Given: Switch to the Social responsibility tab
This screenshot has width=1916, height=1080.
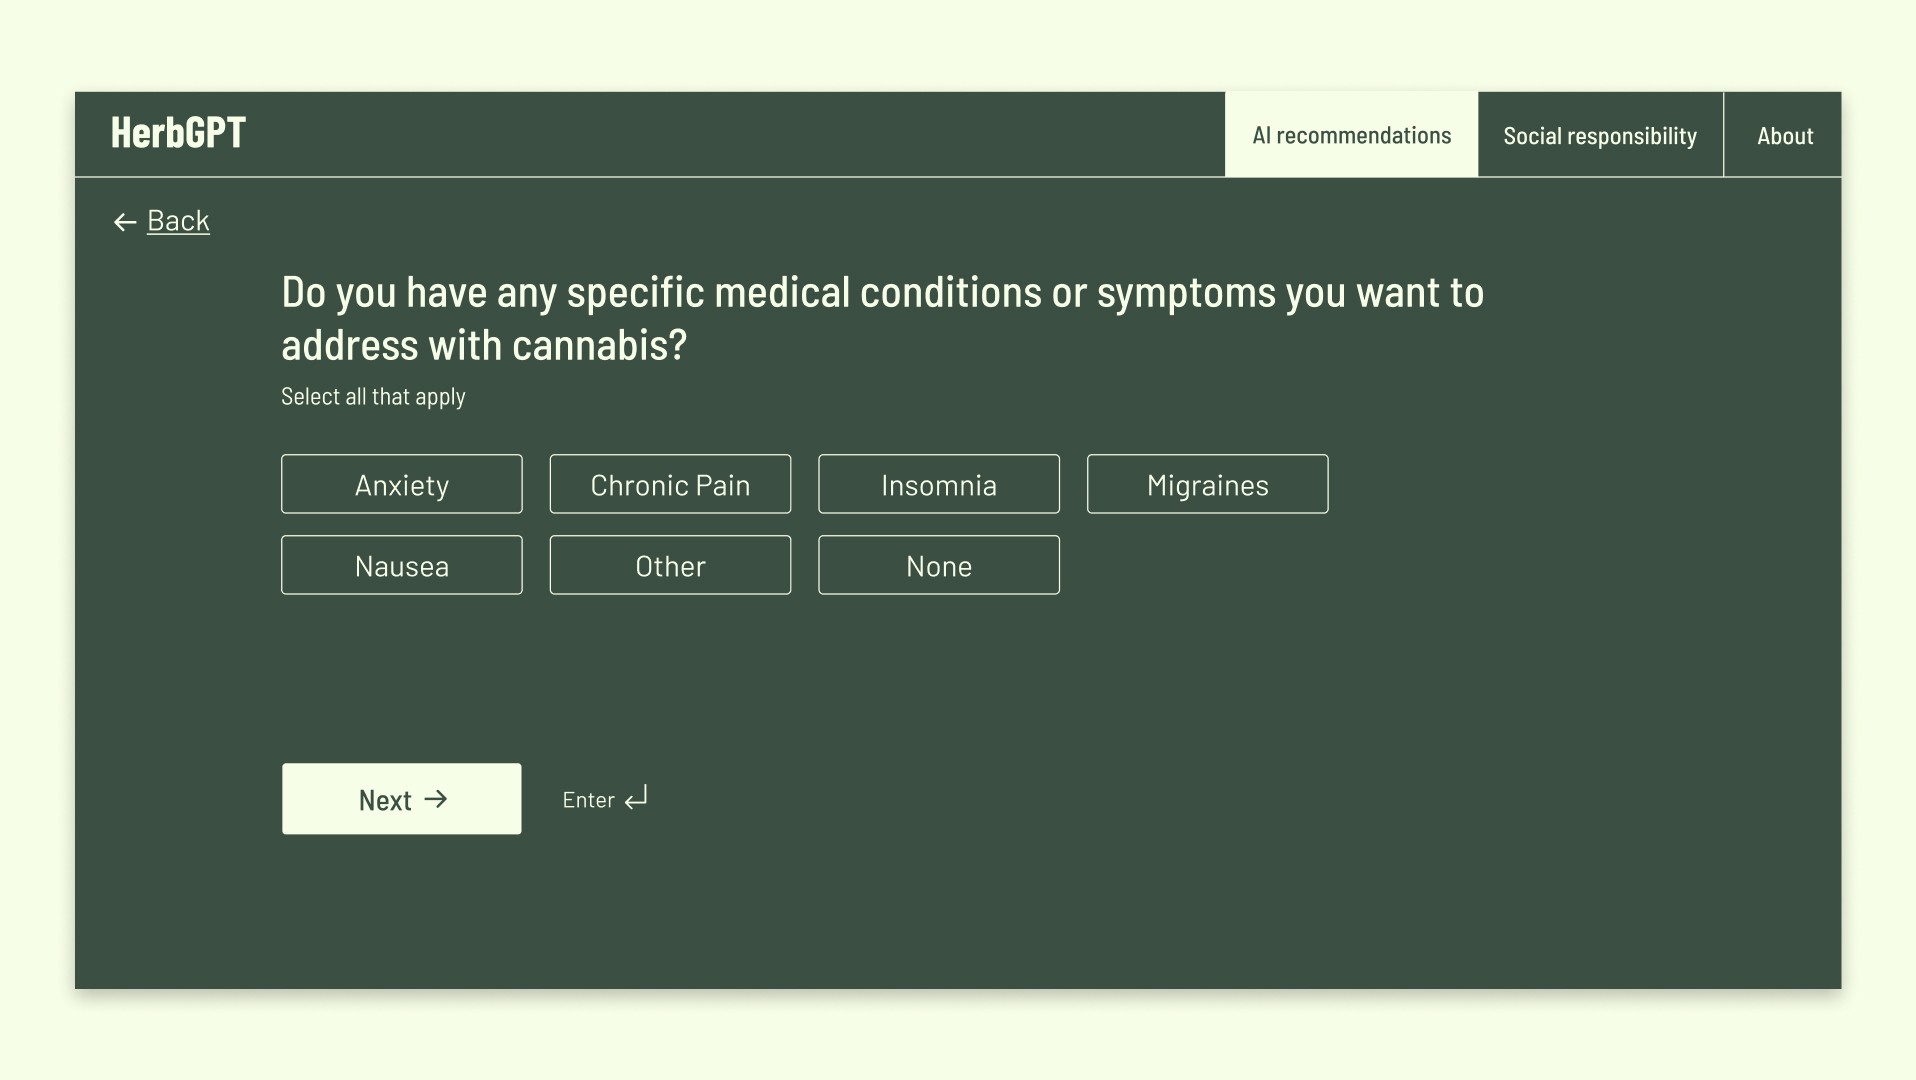Looking at the screenshot, I should click(x=1600, y=135).
